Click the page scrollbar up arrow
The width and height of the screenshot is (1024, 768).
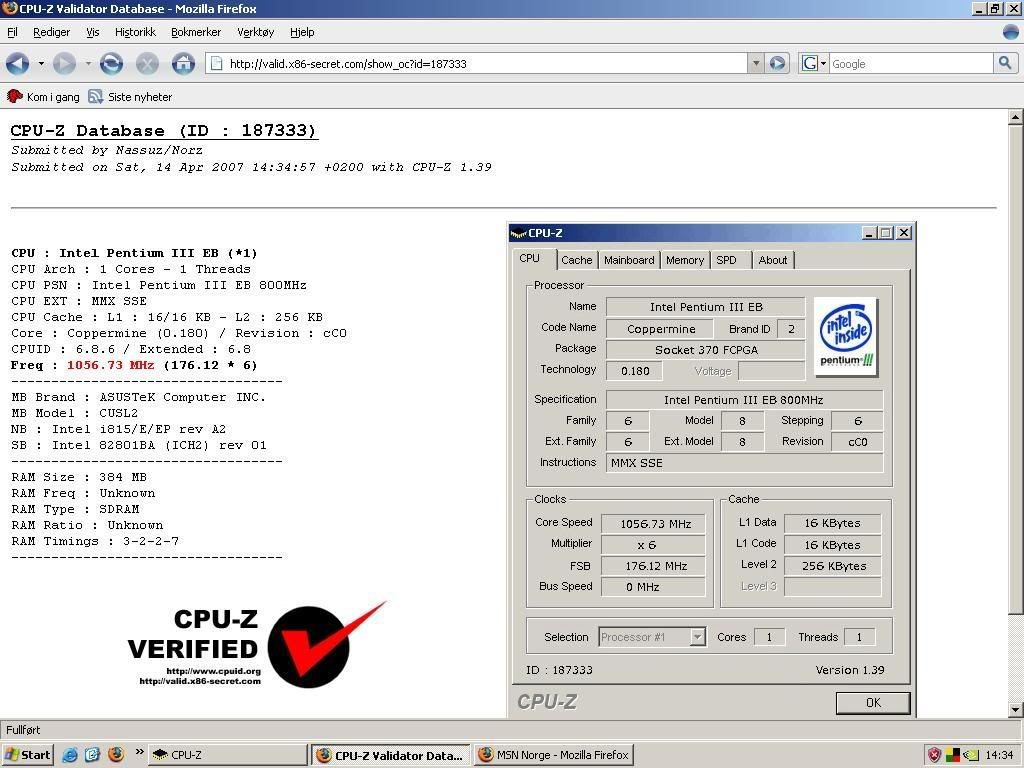tap(1015, 118)
